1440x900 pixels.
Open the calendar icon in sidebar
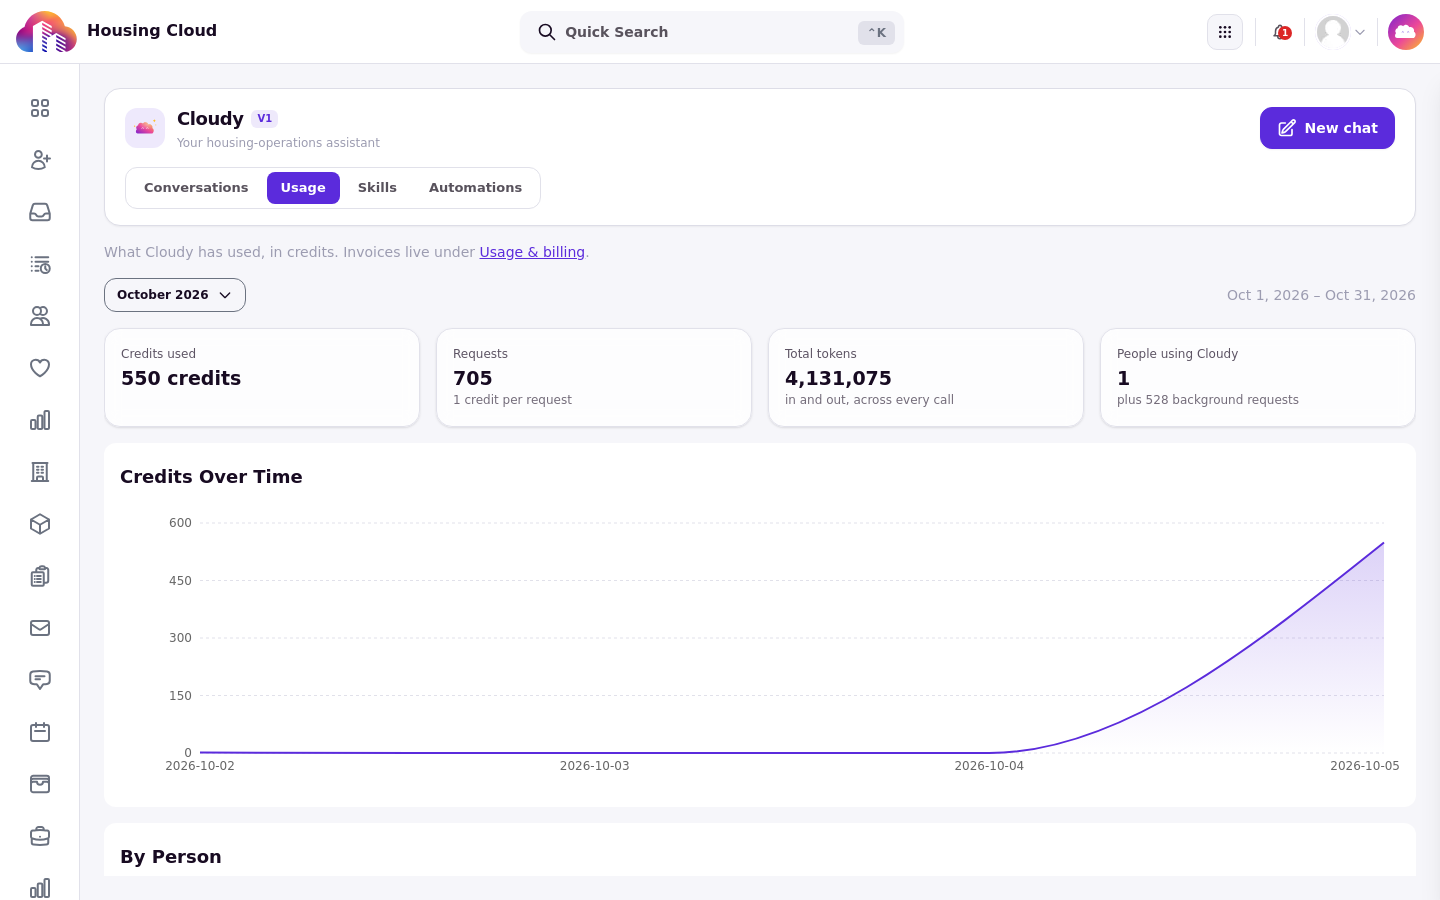click(x=40, y=732)
